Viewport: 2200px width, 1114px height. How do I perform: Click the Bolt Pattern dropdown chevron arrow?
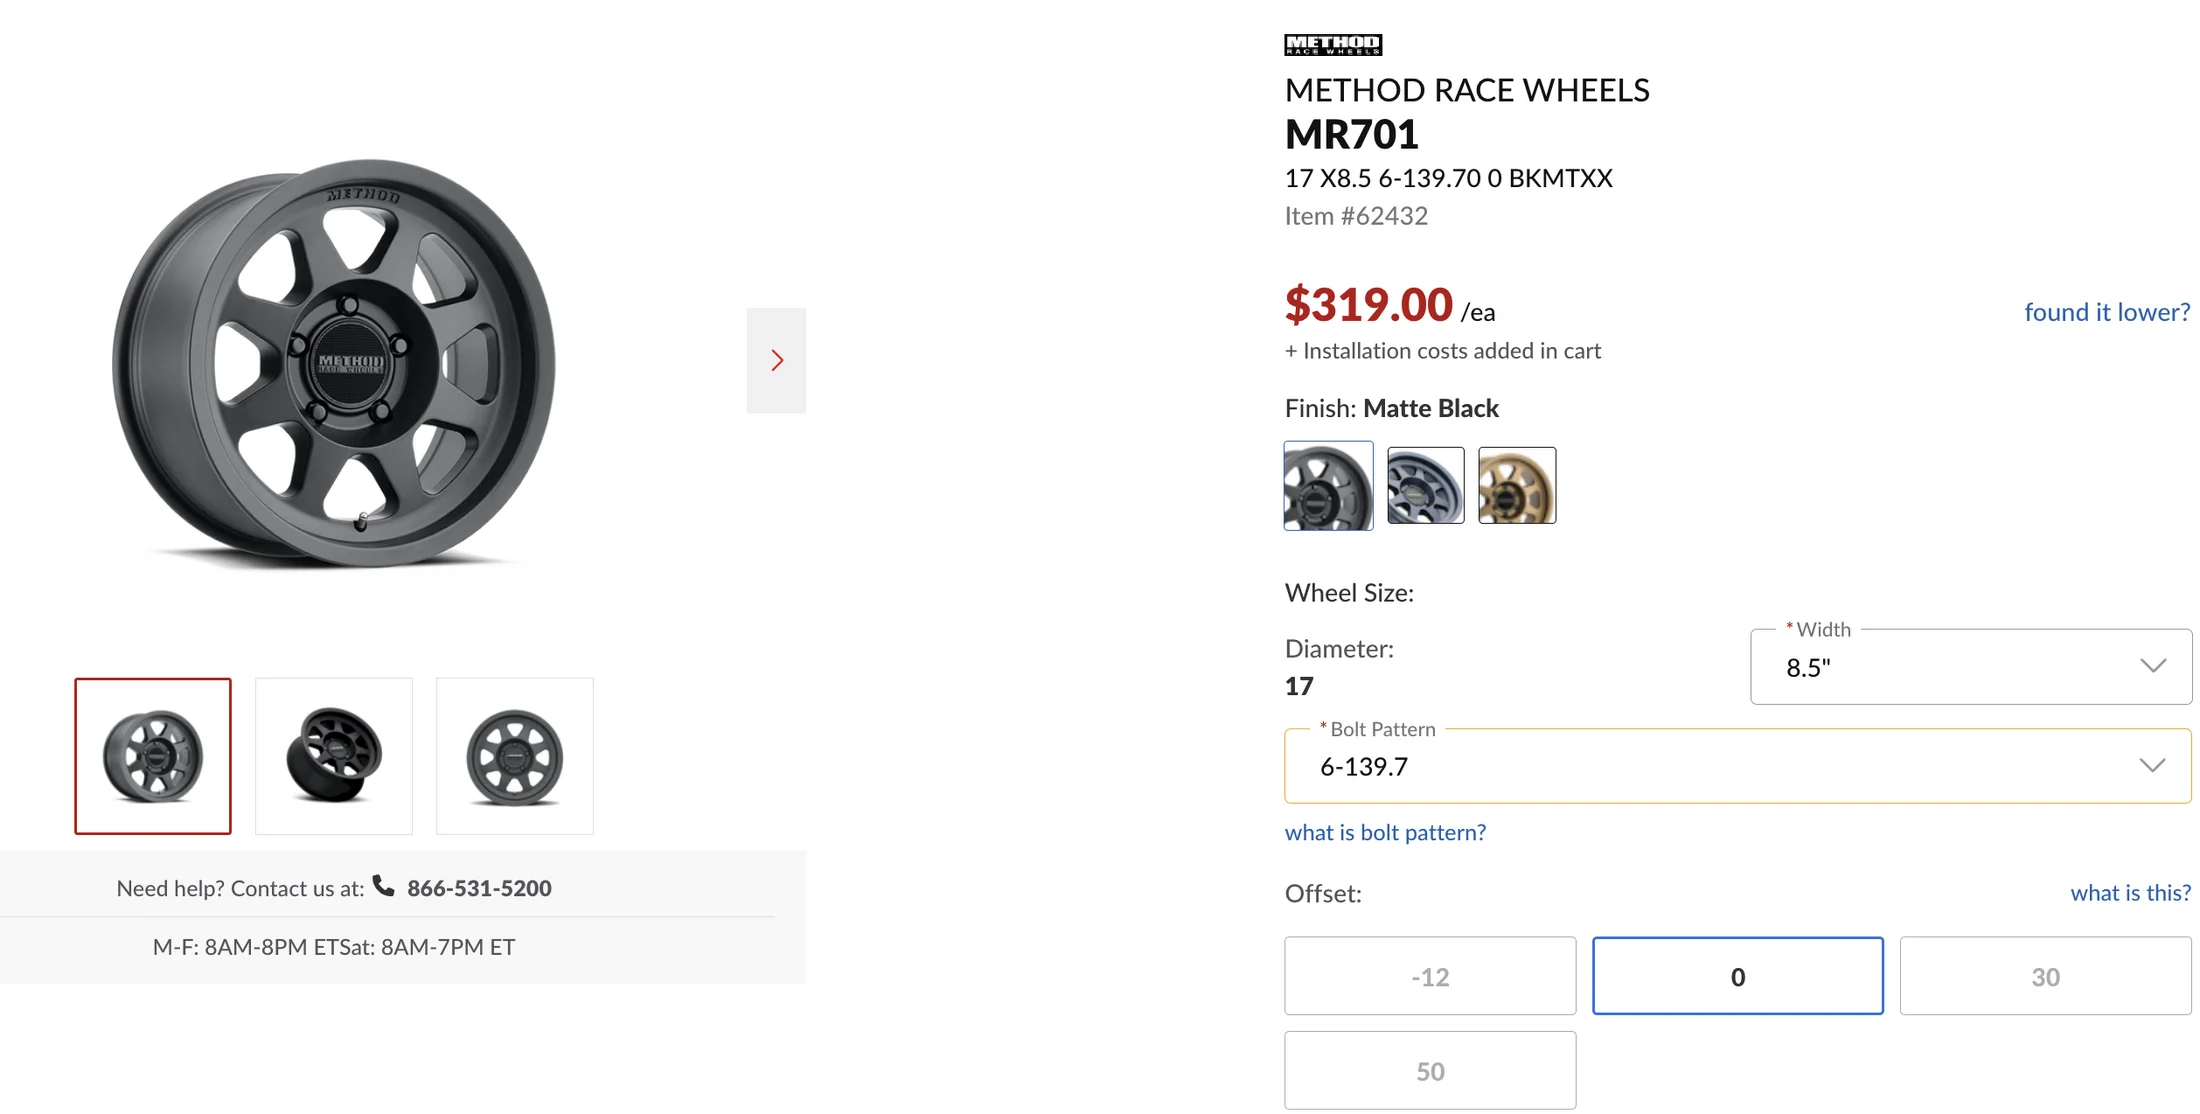coord(2152,766)
